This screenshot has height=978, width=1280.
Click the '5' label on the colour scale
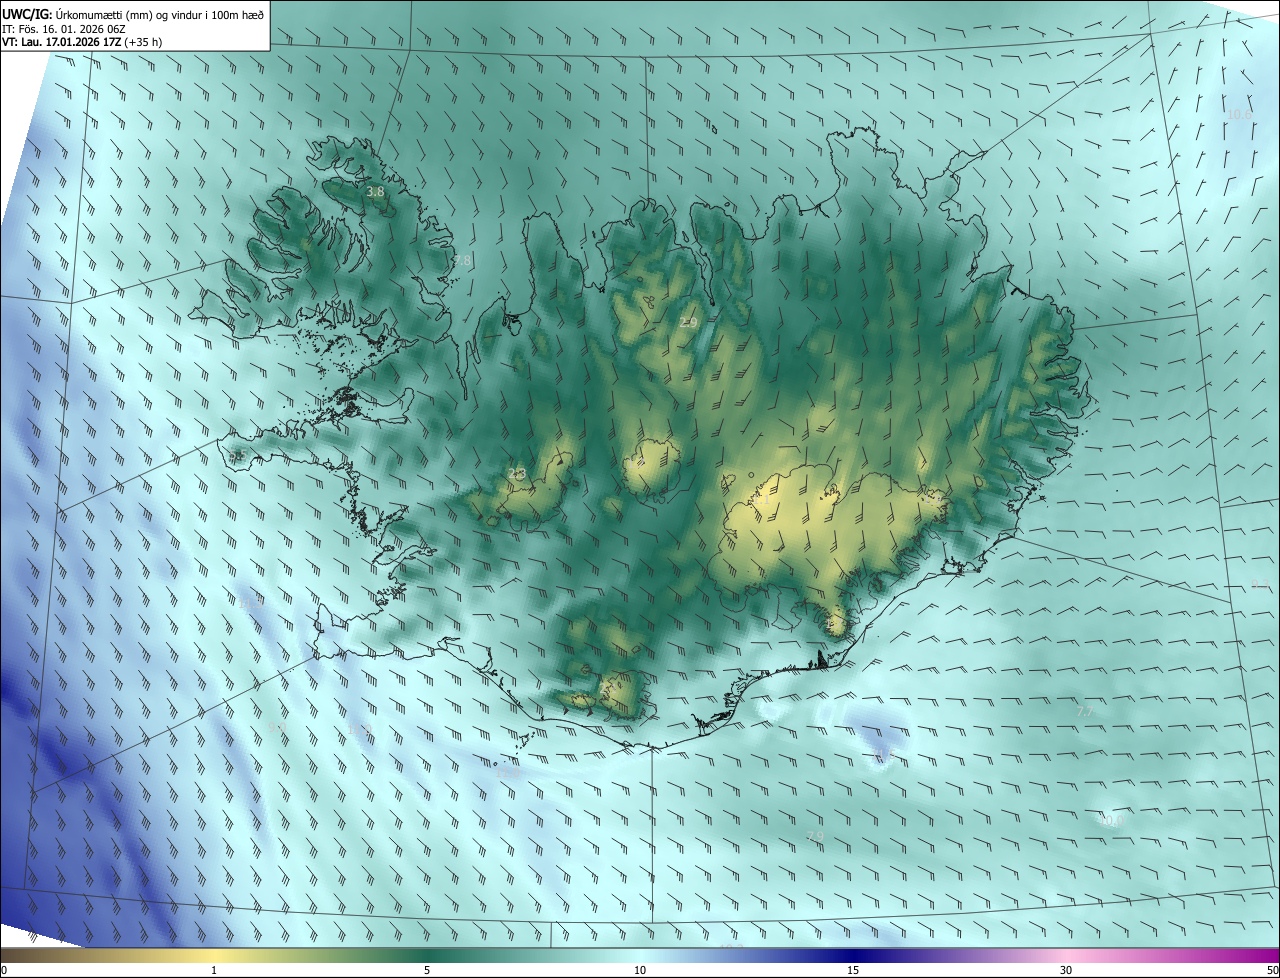[x=427, y=970]
